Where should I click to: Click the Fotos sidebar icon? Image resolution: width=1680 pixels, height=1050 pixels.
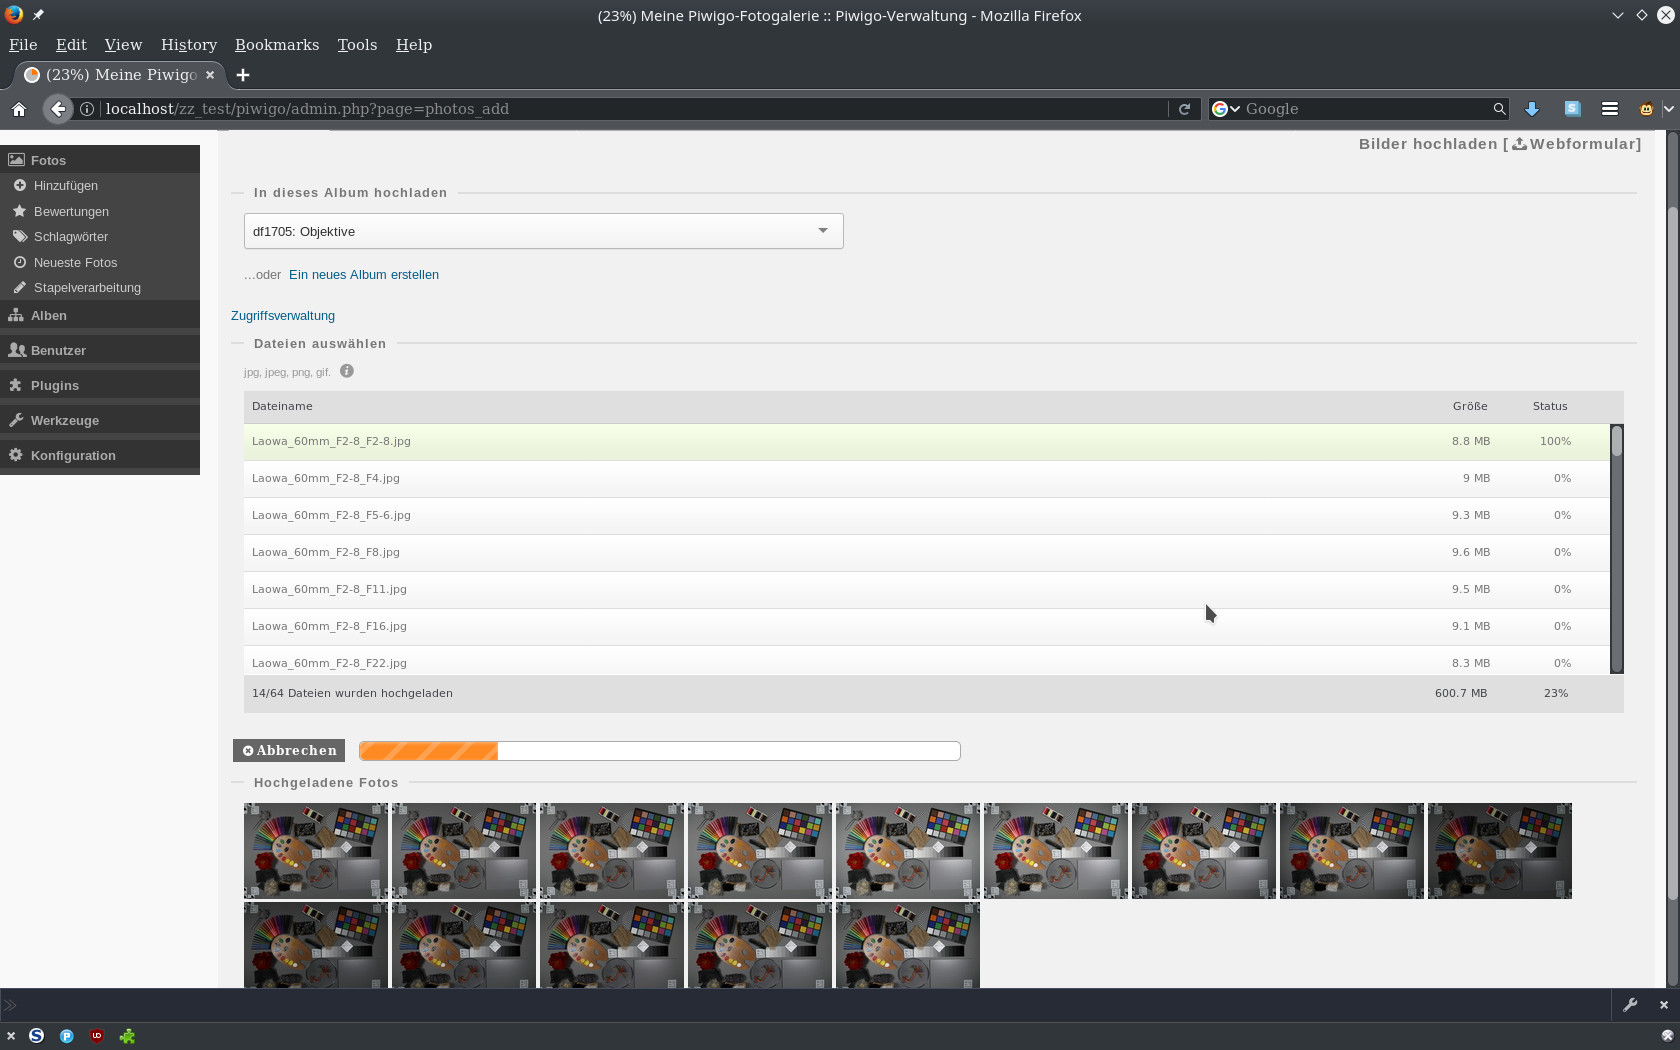tap(16, 159)
